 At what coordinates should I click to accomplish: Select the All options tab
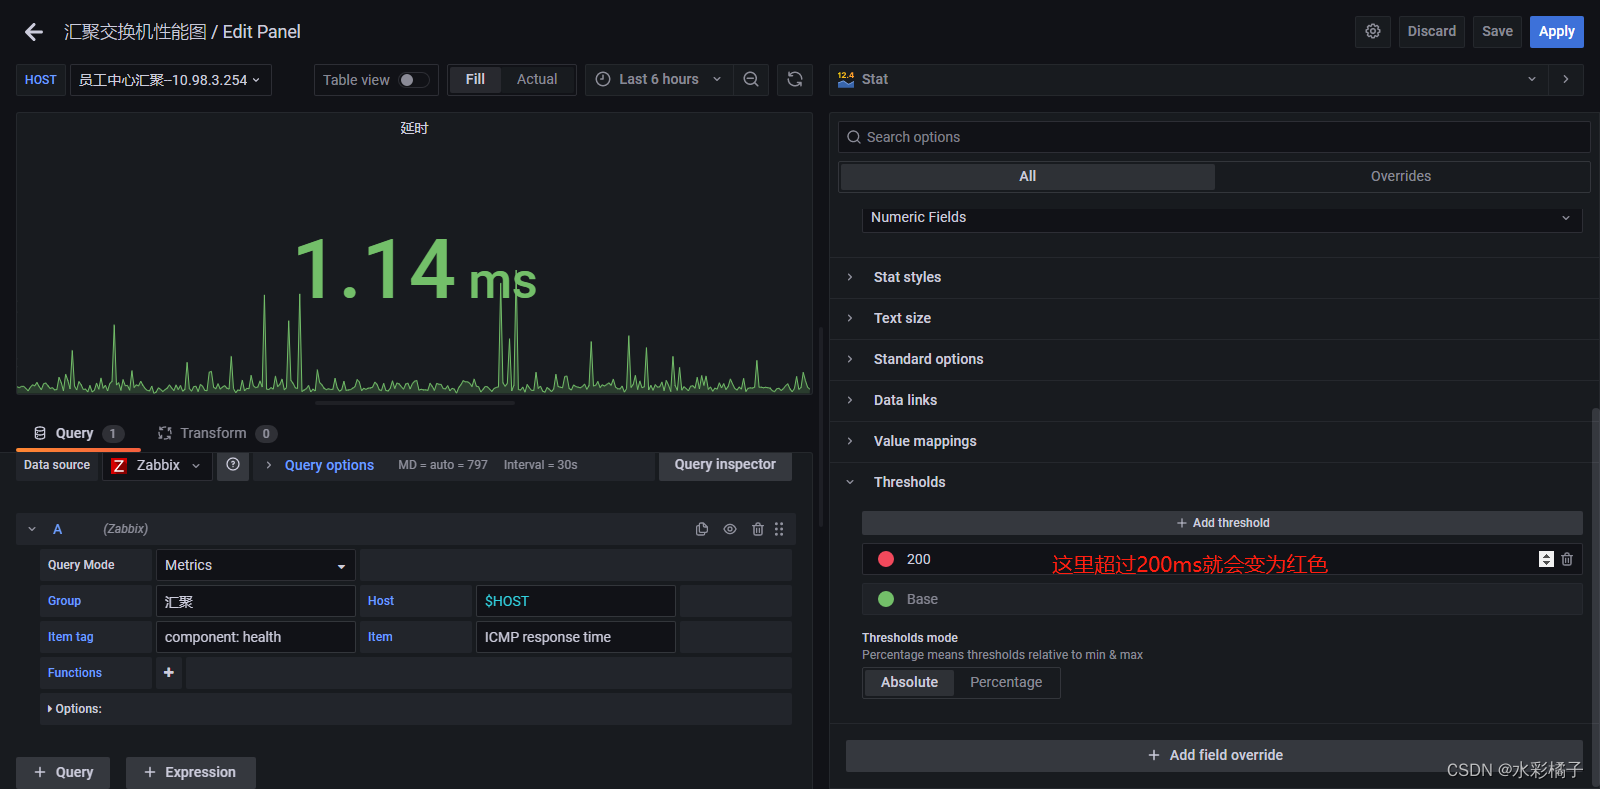pyautogui.click(x=1027, y=176)
